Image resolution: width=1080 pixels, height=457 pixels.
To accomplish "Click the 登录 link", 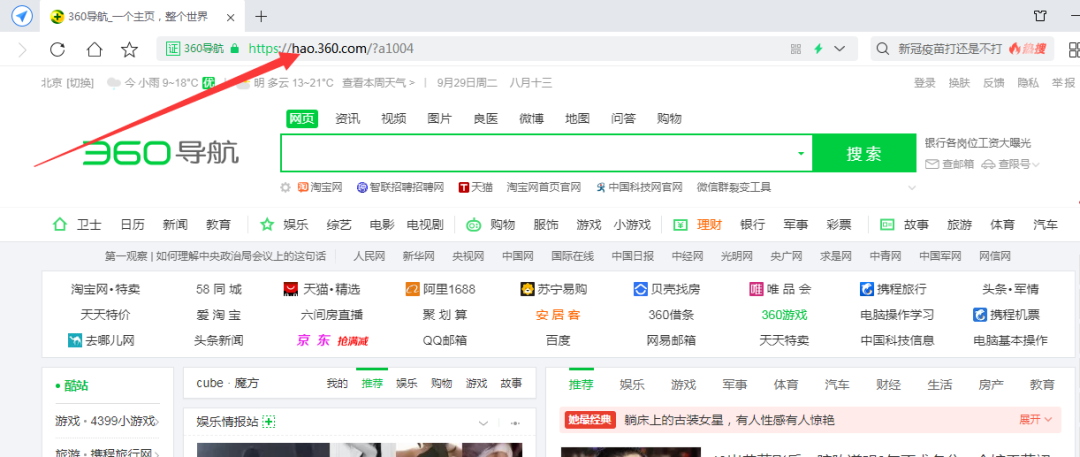I will pos(924,83).
